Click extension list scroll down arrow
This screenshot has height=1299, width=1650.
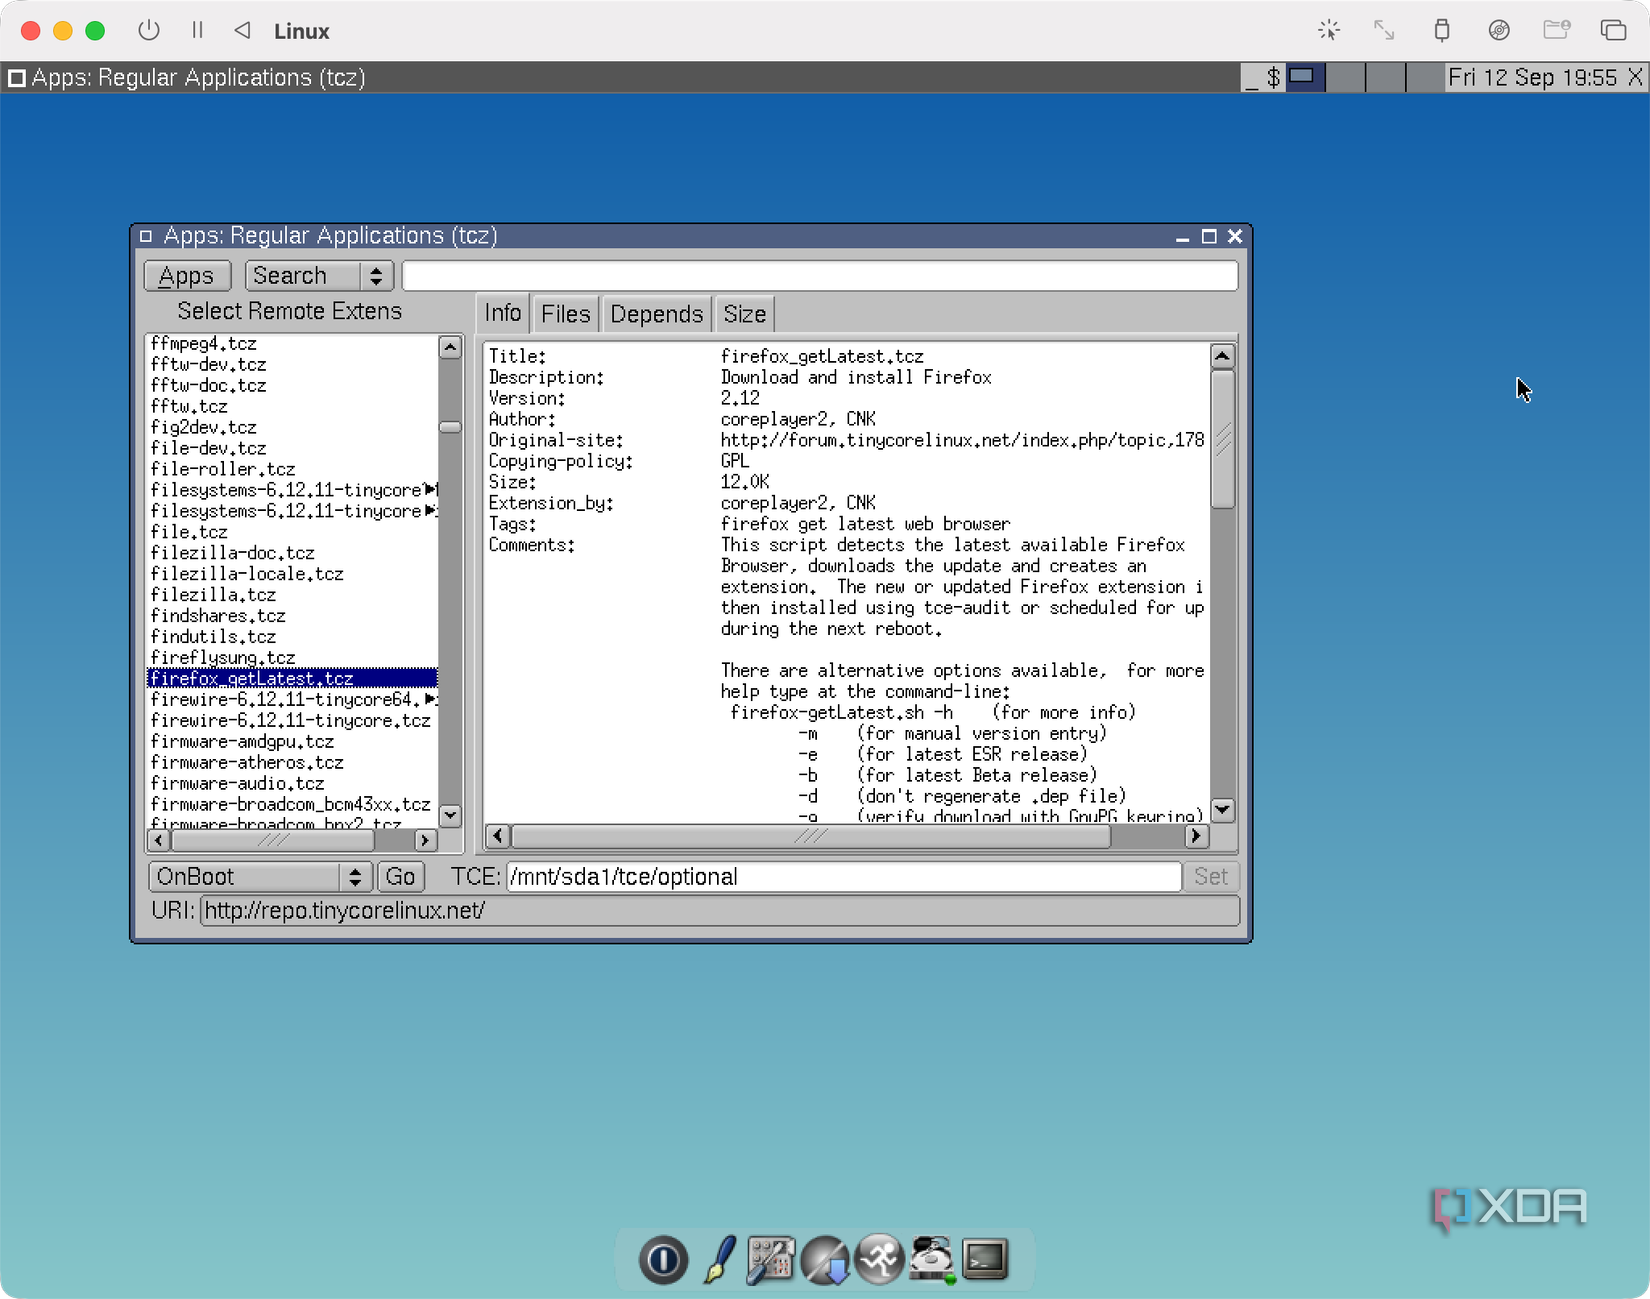pyautogui.click(x=450, y=815)
